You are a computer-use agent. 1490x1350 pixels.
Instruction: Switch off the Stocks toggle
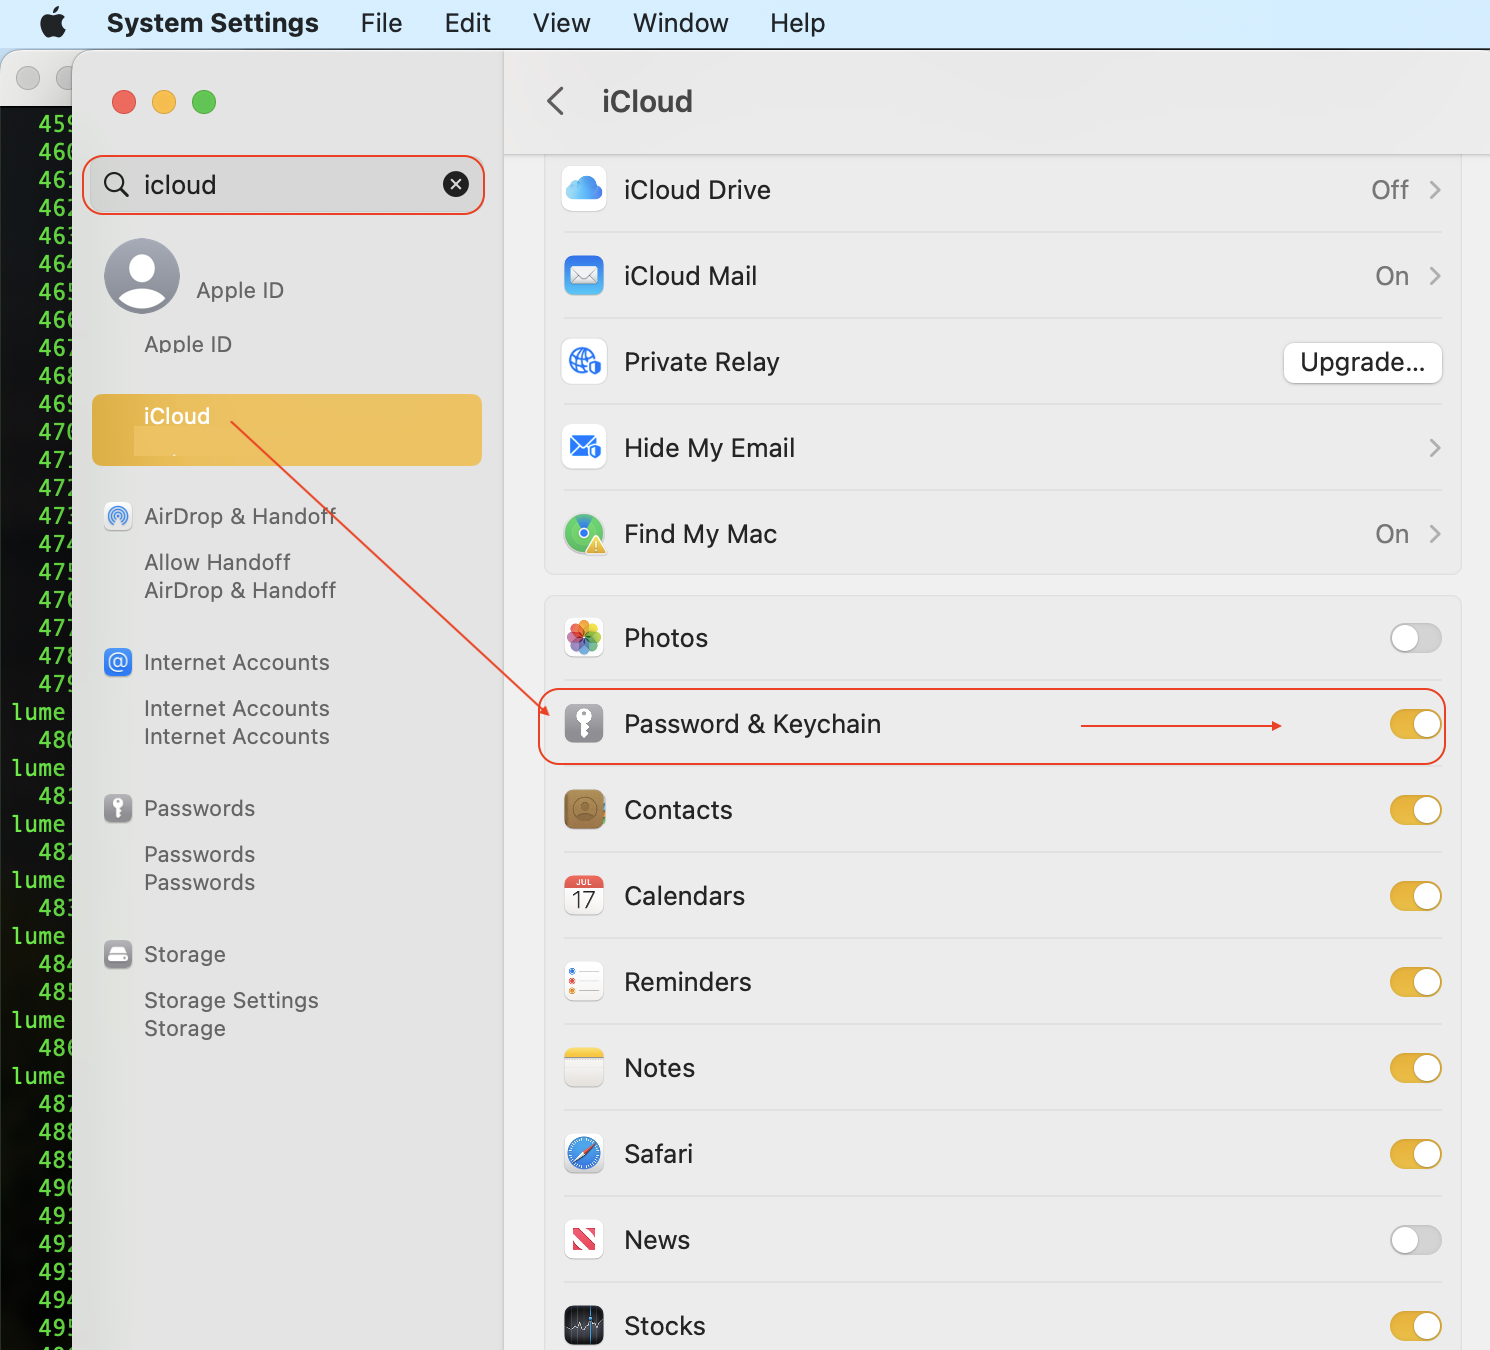[1416, 1326]
